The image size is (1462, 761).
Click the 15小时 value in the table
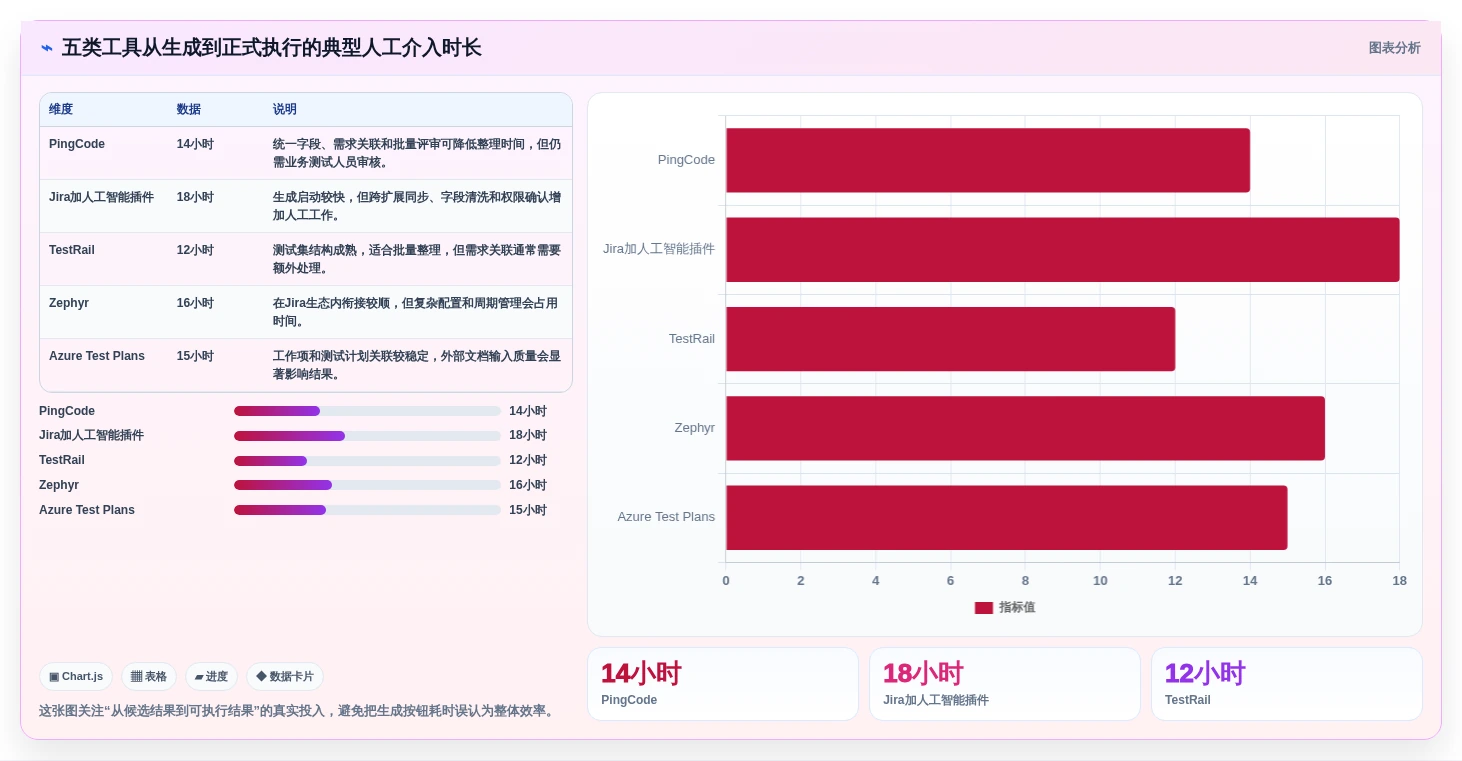coord(195,356)
